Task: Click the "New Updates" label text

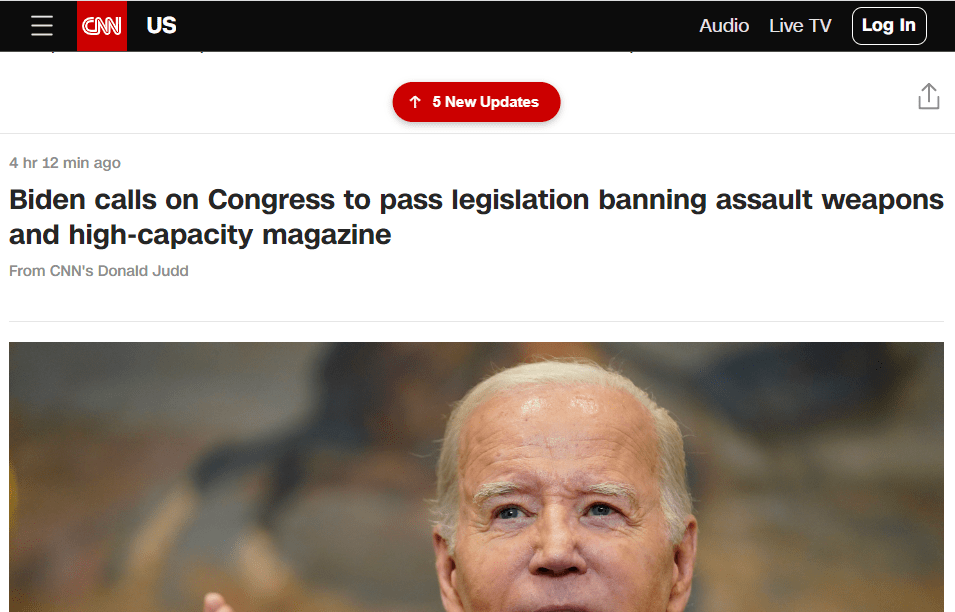Action: (492, 102)
